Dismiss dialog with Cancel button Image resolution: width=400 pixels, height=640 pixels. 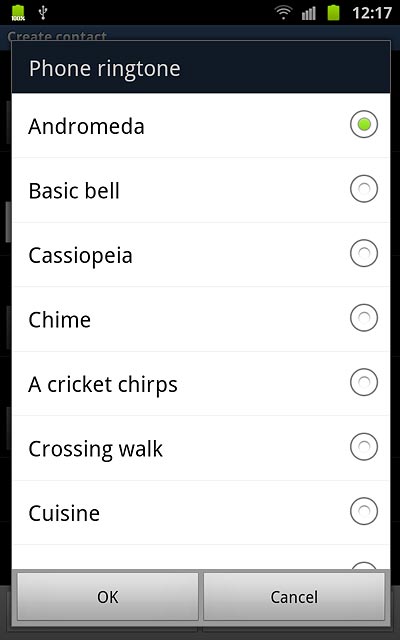[x=294, y=597]
